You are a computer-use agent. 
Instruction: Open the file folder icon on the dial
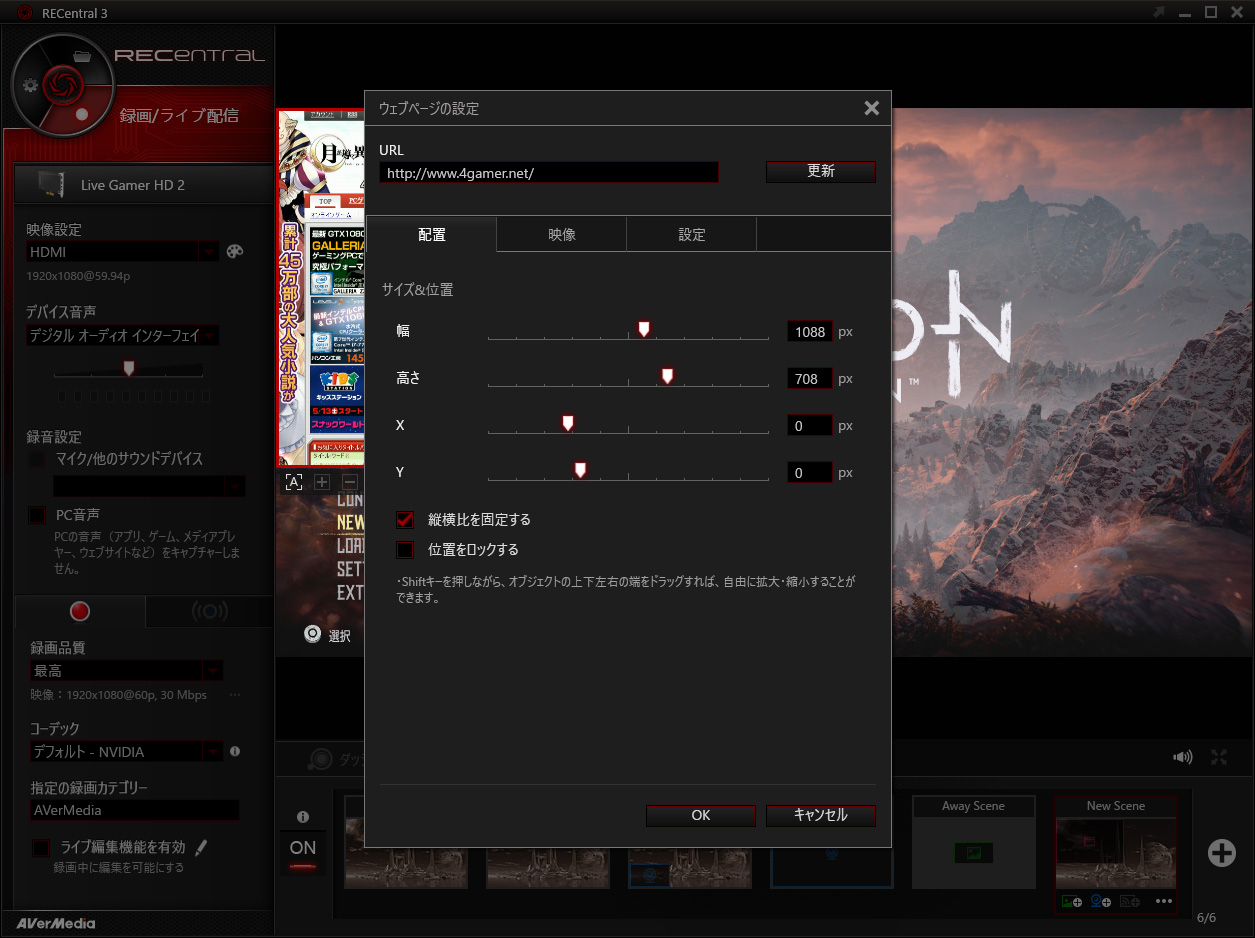pyautogui.click(x=83, y=56)
